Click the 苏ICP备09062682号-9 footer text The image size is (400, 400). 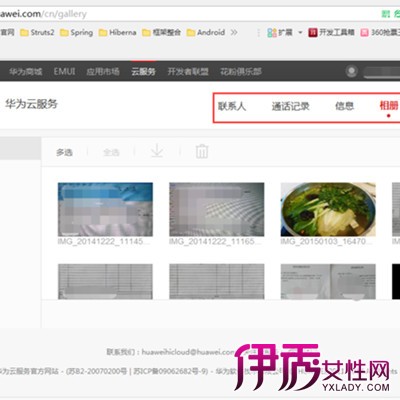pyautogui.click(x=171, y=371)
